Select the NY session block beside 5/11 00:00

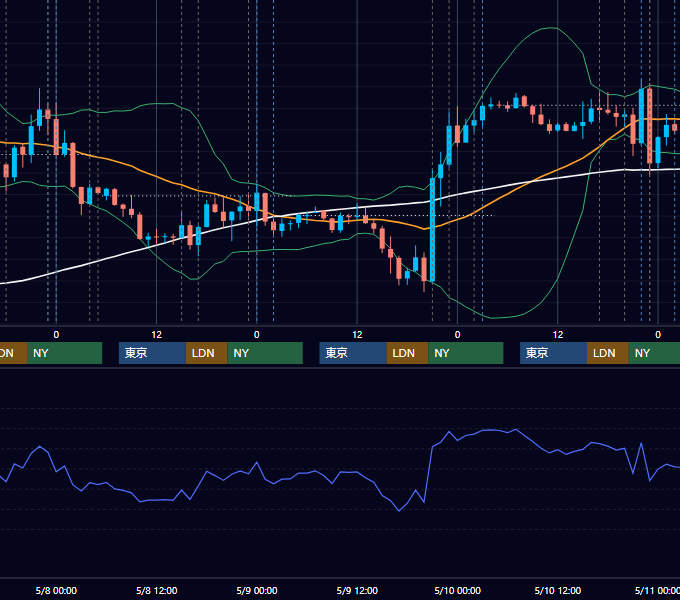tap(654, 353)
